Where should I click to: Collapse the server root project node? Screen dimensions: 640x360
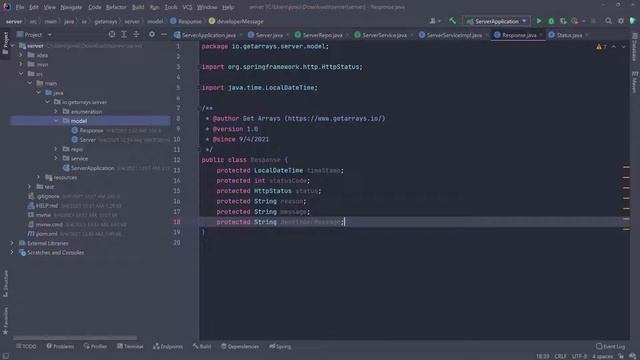(13, 46)
